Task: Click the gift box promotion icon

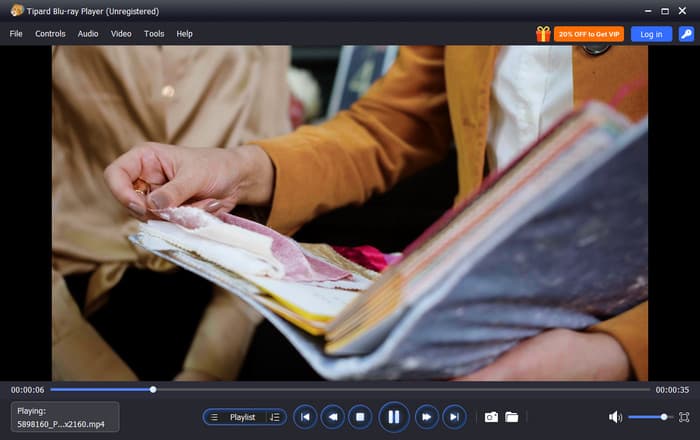Action: point(543,34)
